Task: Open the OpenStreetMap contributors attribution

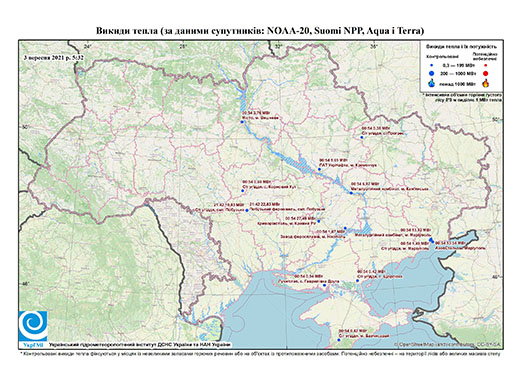Action: coord(448,344)
